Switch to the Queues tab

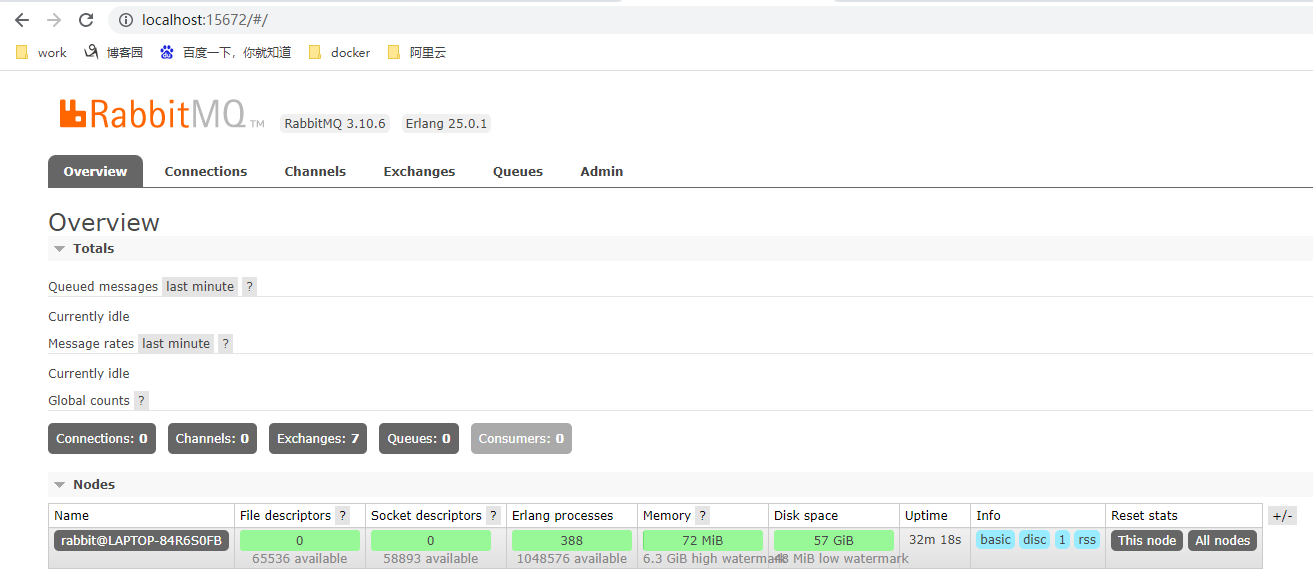(x=518, y=171)
